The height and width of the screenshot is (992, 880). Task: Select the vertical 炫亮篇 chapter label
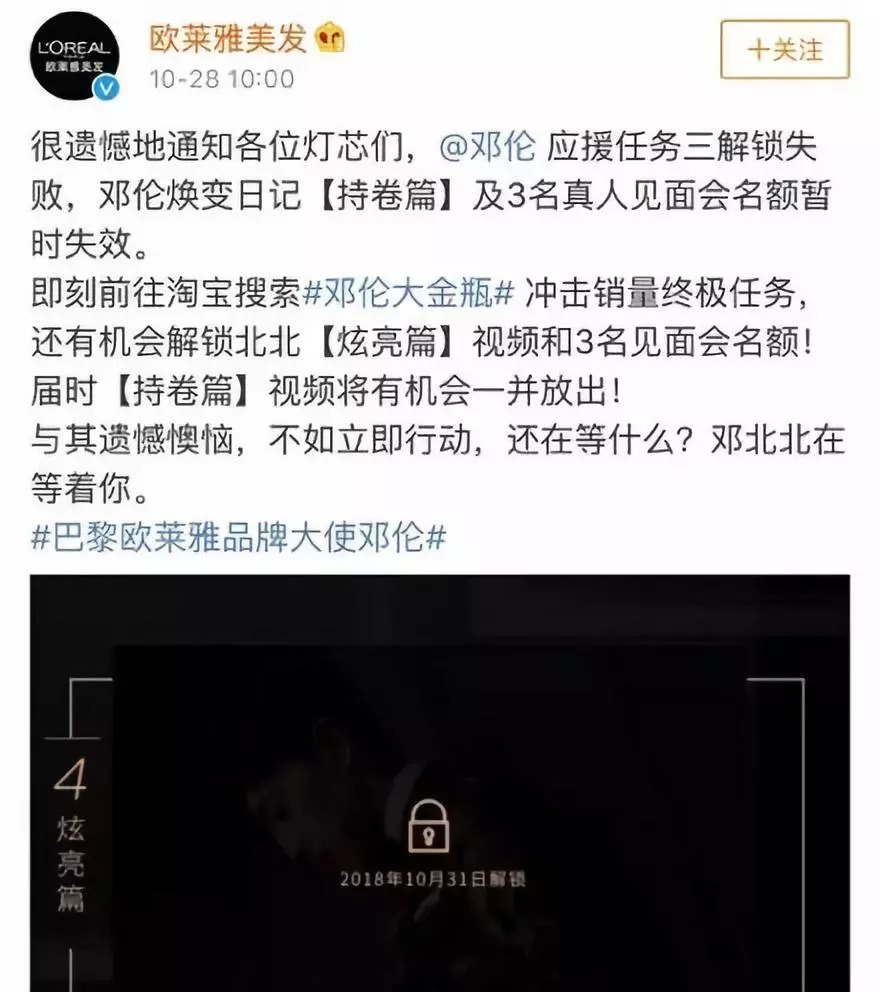tap(71, 864)
